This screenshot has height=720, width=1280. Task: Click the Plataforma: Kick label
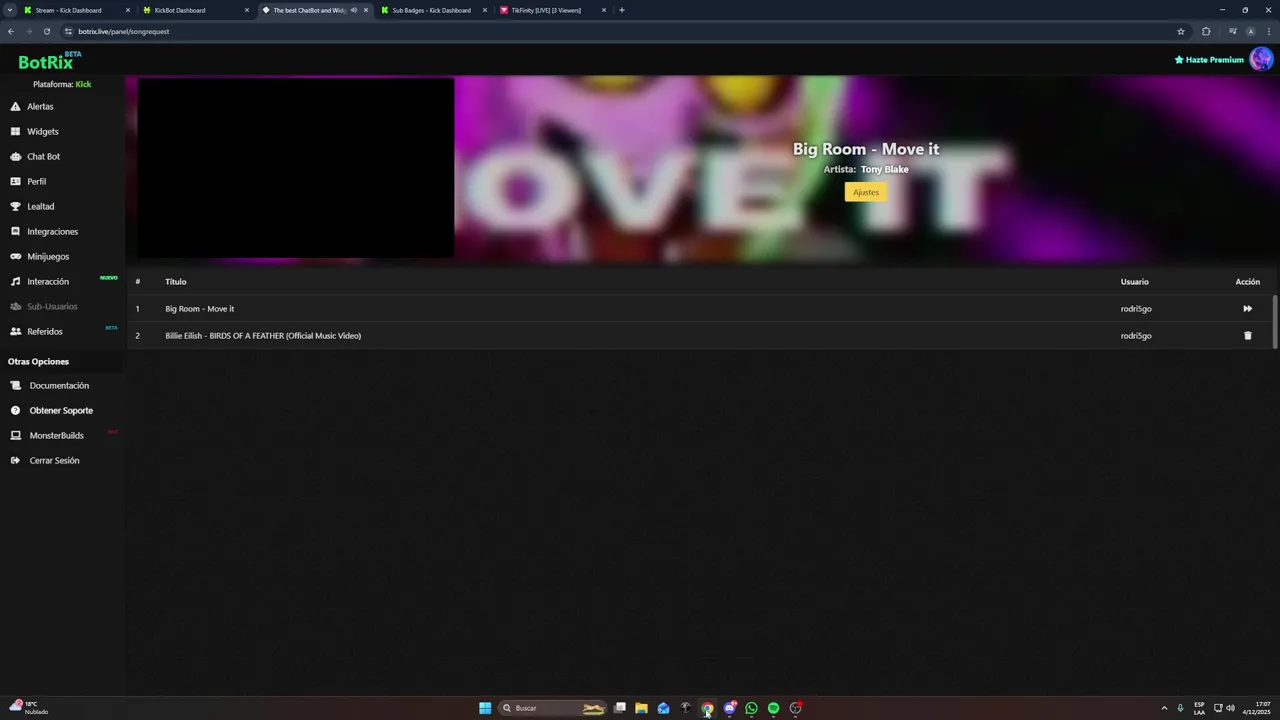62,84
